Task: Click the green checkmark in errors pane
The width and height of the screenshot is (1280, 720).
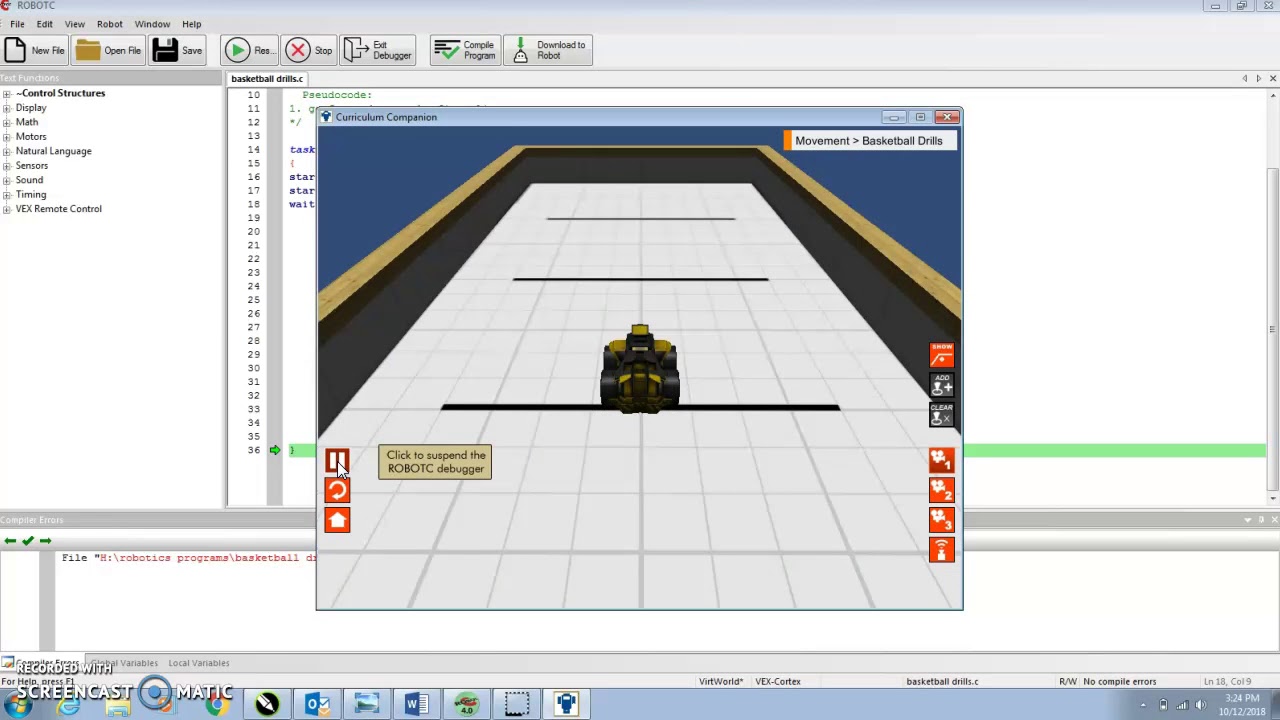Action: click(28, 541)
